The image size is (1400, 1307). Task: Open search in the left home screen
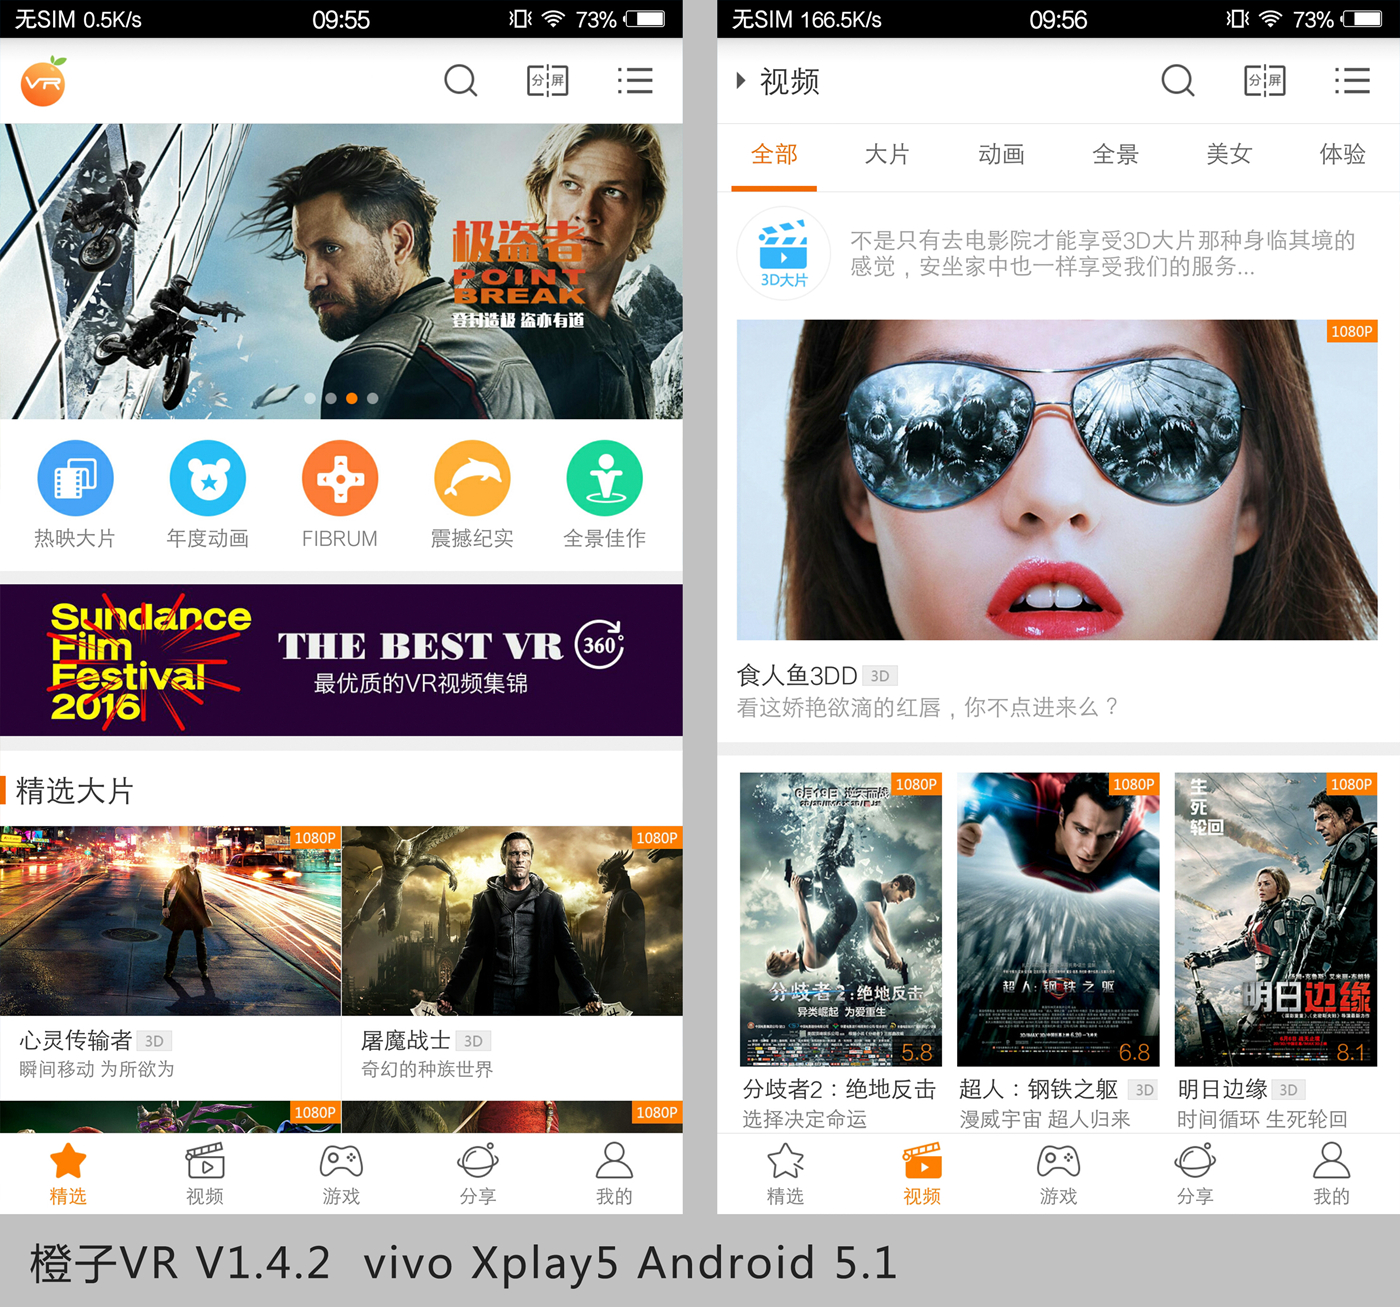(x=461, y=81)
